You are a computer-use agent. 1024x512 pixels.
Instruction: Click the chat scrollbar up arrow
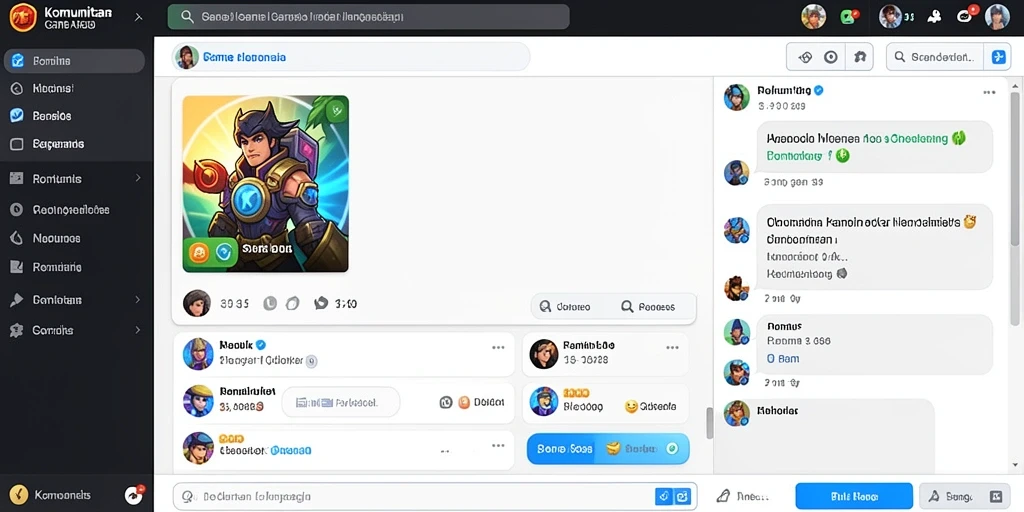point(1014,86)
